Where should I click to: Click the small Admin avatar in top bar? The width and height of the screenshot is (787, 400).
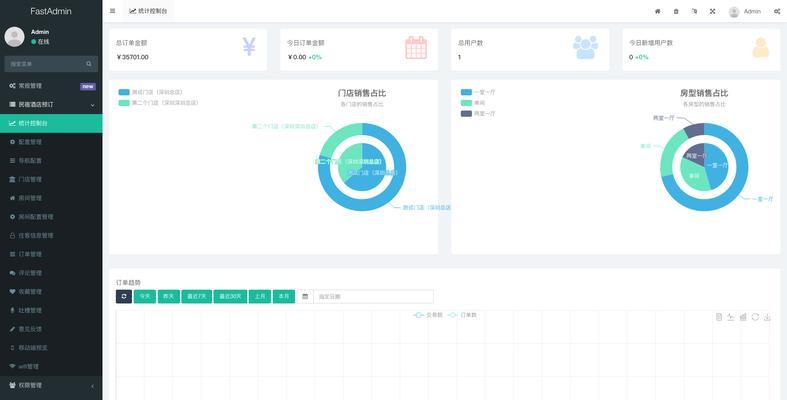point(734,12)
